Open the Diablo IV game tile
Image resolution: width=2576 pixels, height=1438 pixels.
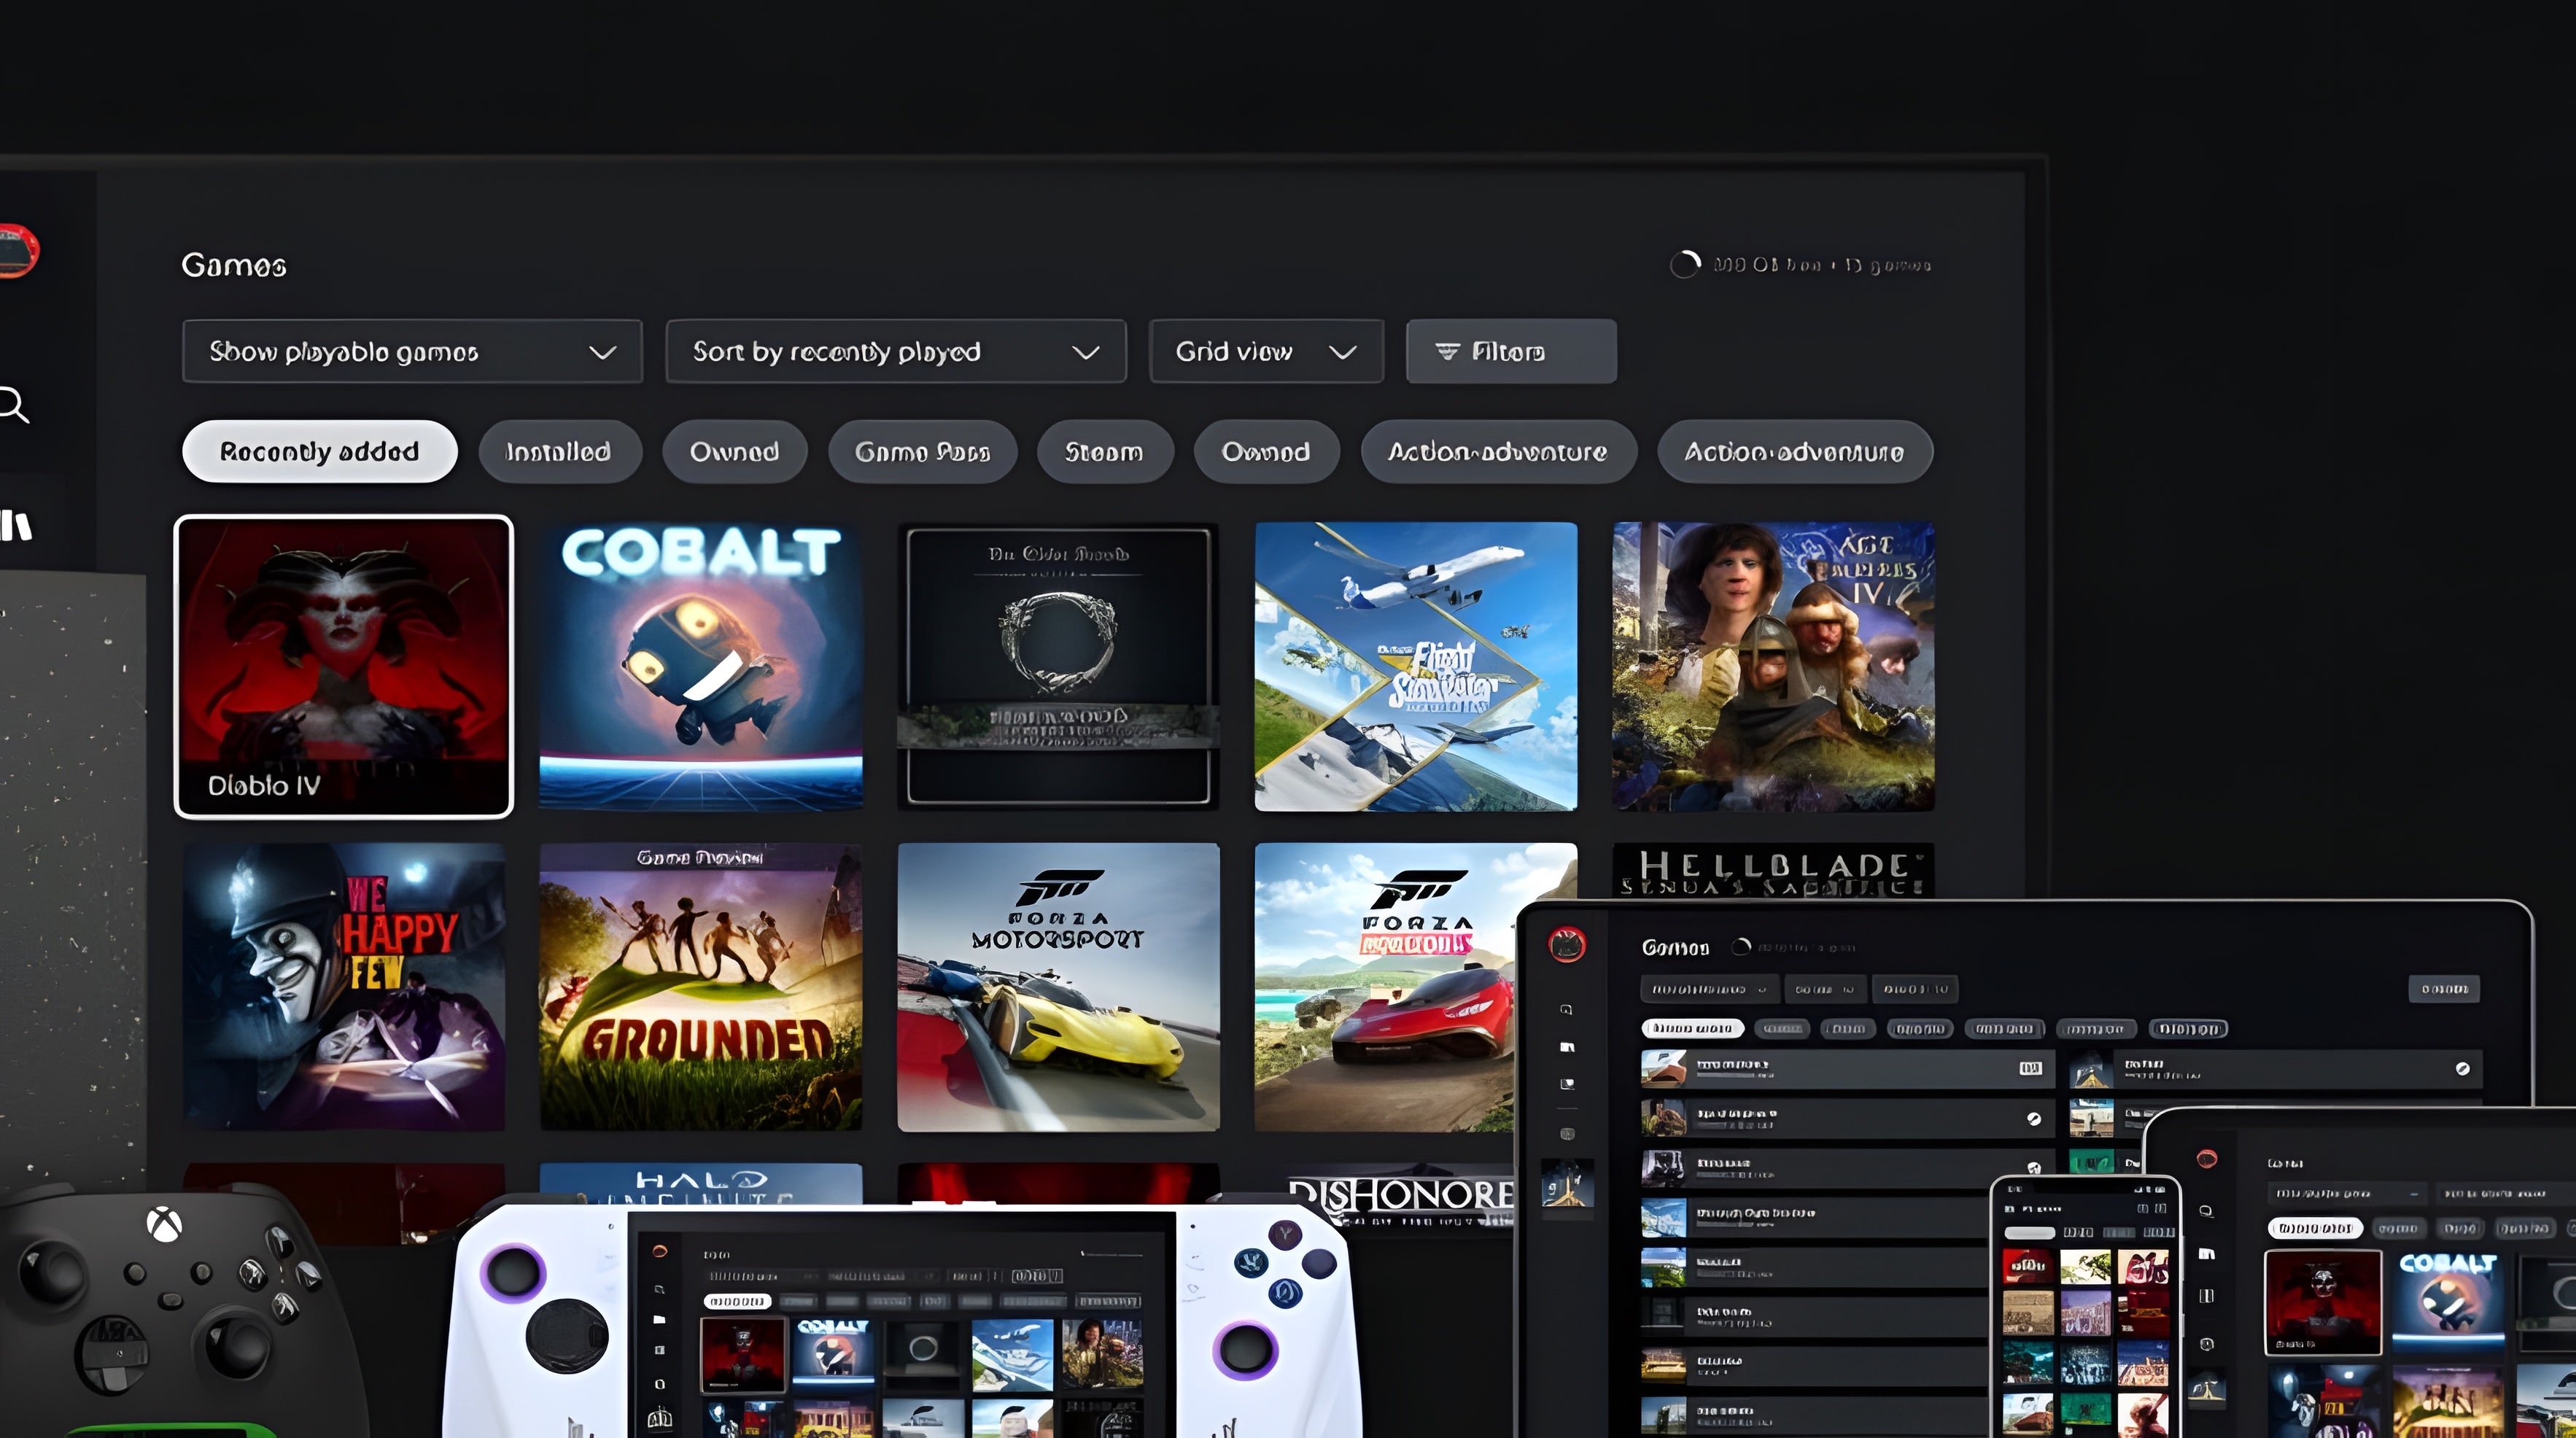343,665
